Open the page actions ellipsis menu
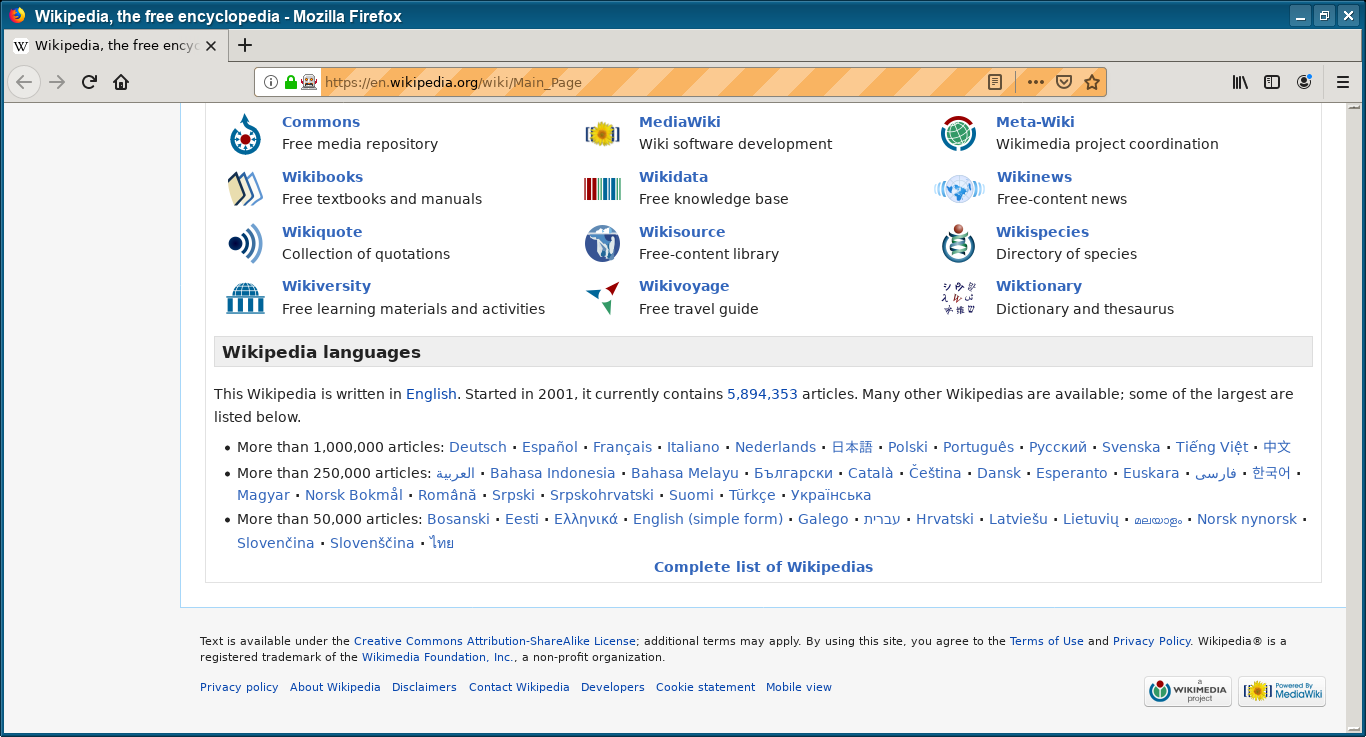This screenshot has width=1366, height=737. tap(1035, 82)
